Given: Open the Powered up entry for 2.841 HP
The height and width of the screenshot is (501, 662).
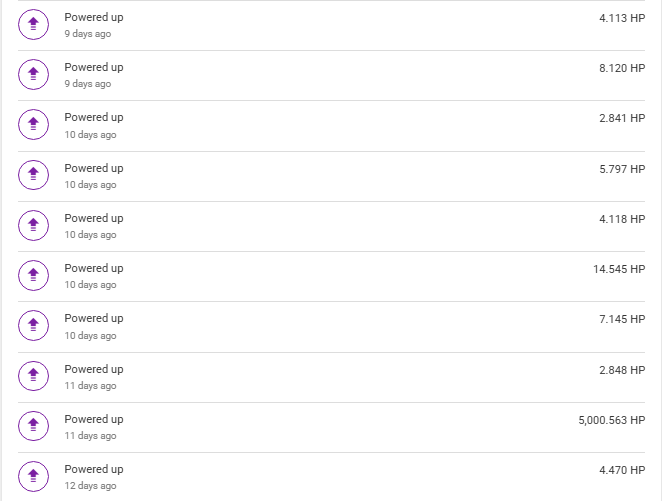Looking at the screenshot, I should click(x=94, y=118).
